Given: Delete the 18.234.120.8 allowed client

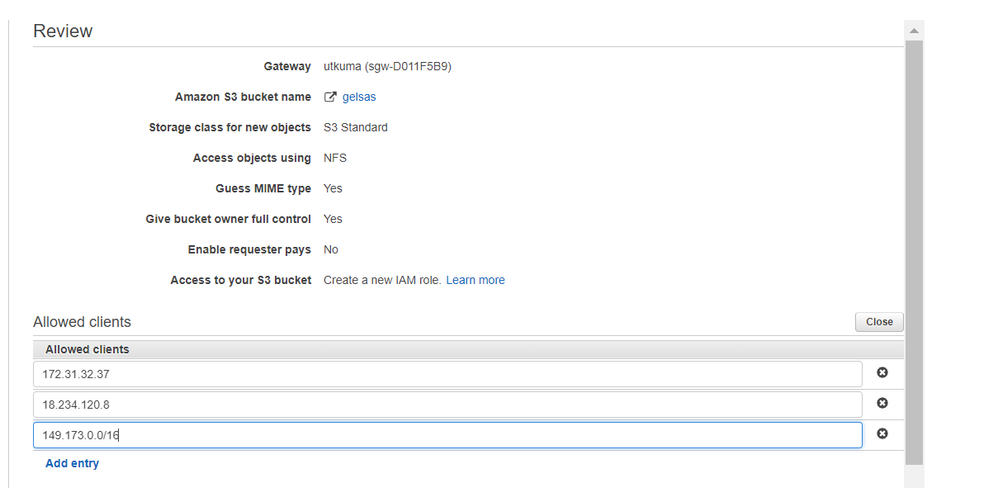Looking at the screenshot, I should (882, 403).
